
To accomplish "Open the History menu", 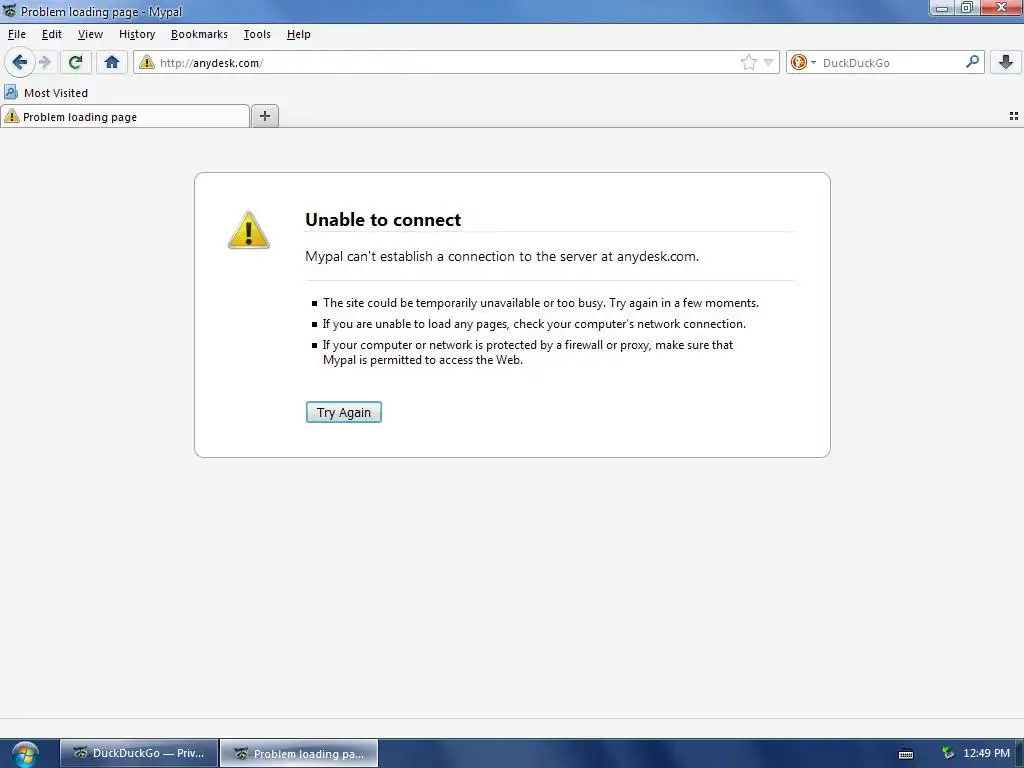I will coord(137,34).
